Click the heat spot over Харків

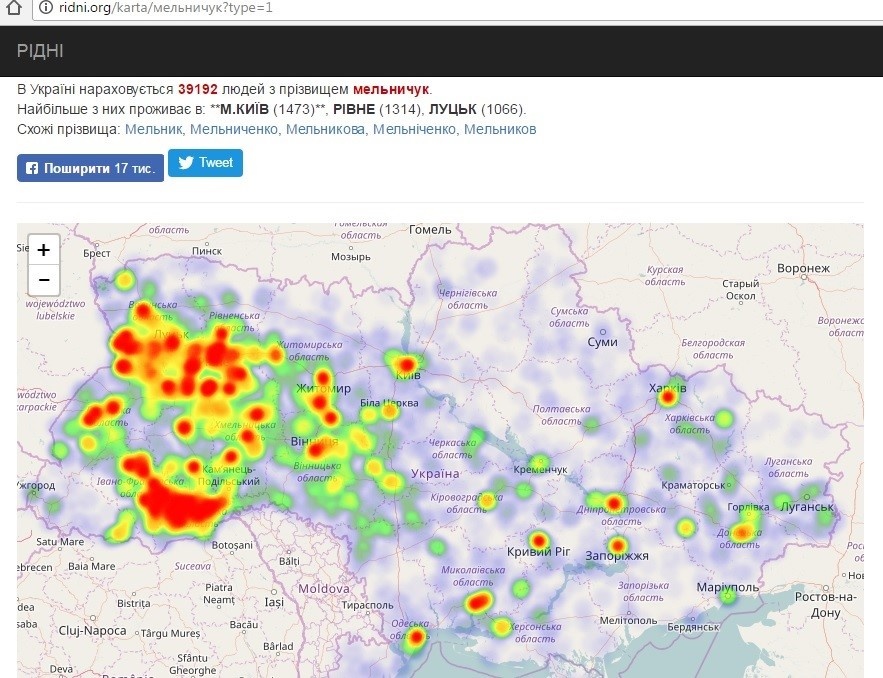point(667,397)
